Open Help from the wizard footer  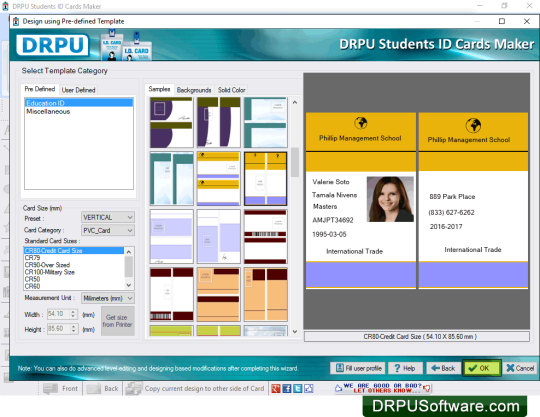point(406,368)
